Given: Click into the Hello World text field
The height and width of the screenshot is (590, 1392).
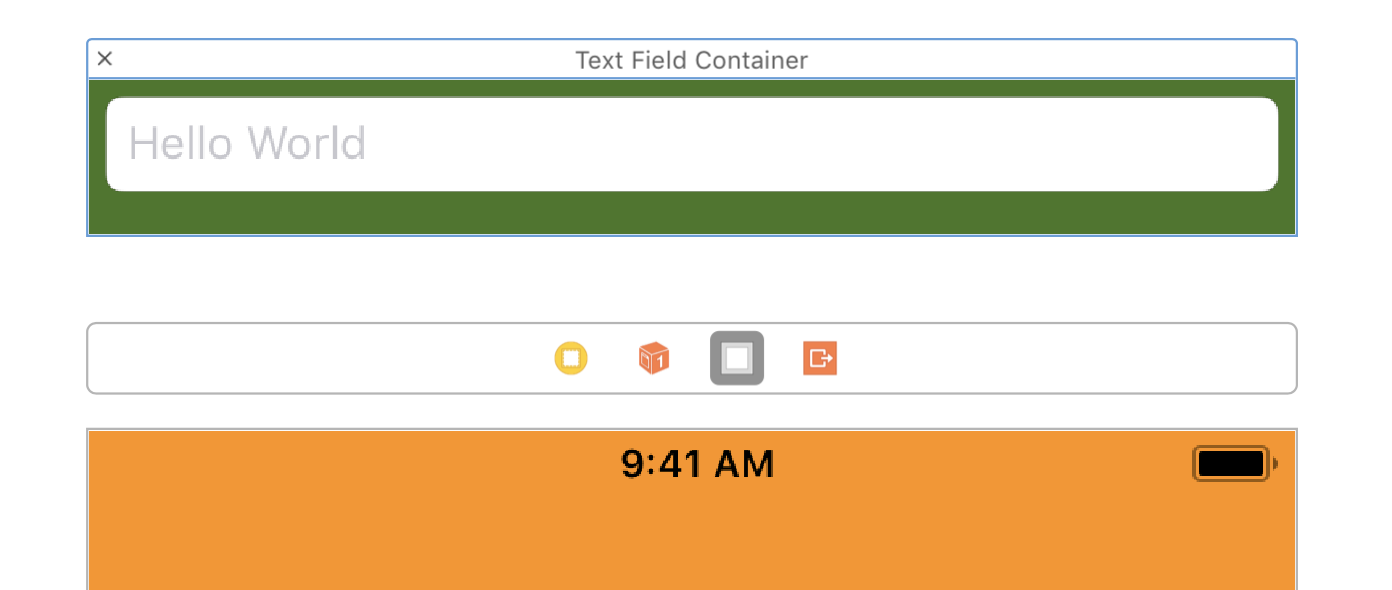Looking at the screenshot, I should (690, 144).
